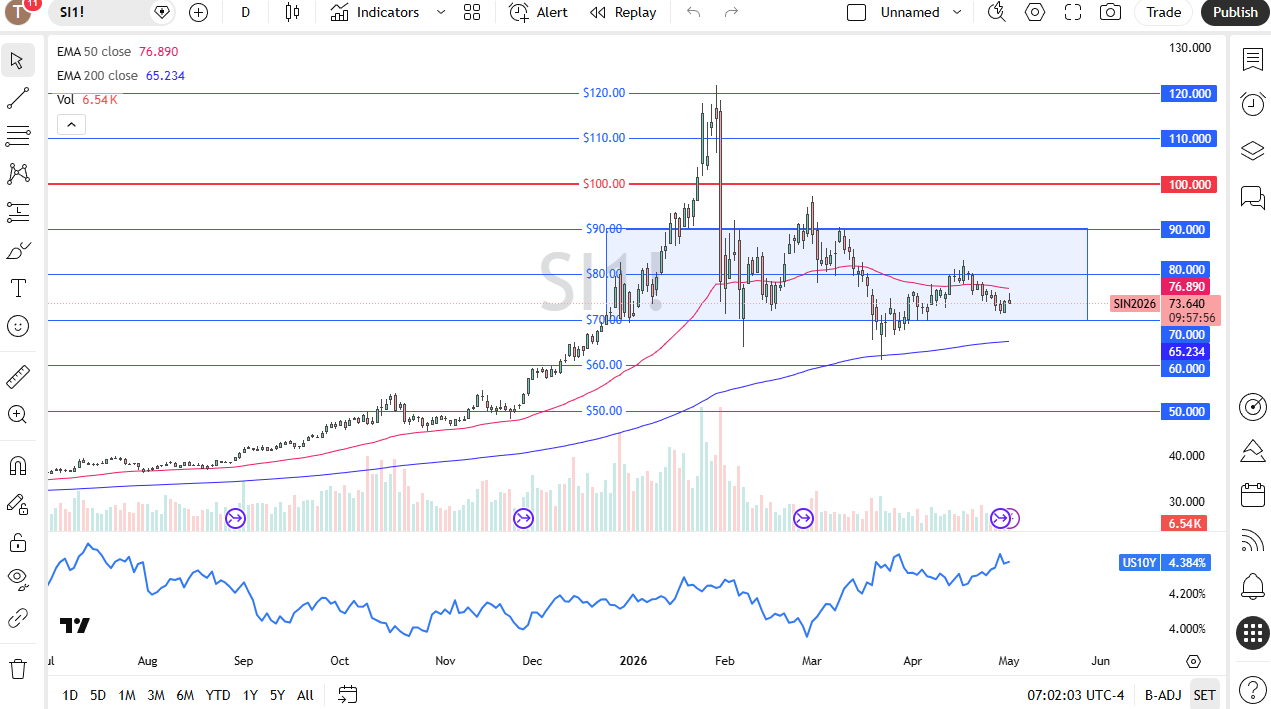Undo the last chart action
Viewport: 1271px width, 709px height.
tap(693, 12)
